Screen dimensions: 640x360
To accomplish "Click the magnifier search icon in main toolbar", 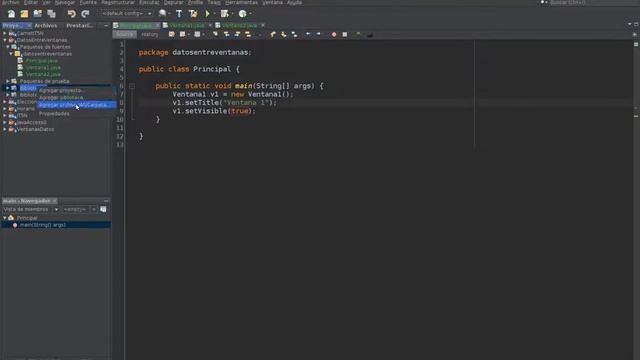I will point(162,13).
